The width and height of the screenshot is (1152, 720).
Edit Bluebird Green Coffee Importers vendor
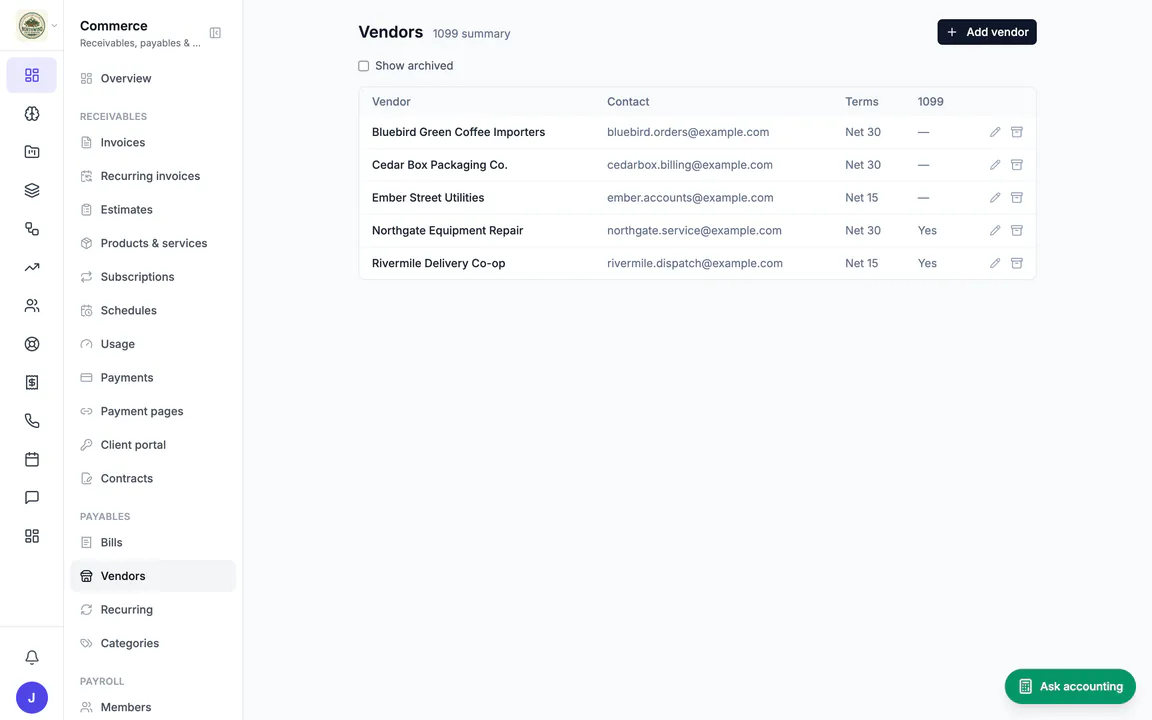click(995, 132)
